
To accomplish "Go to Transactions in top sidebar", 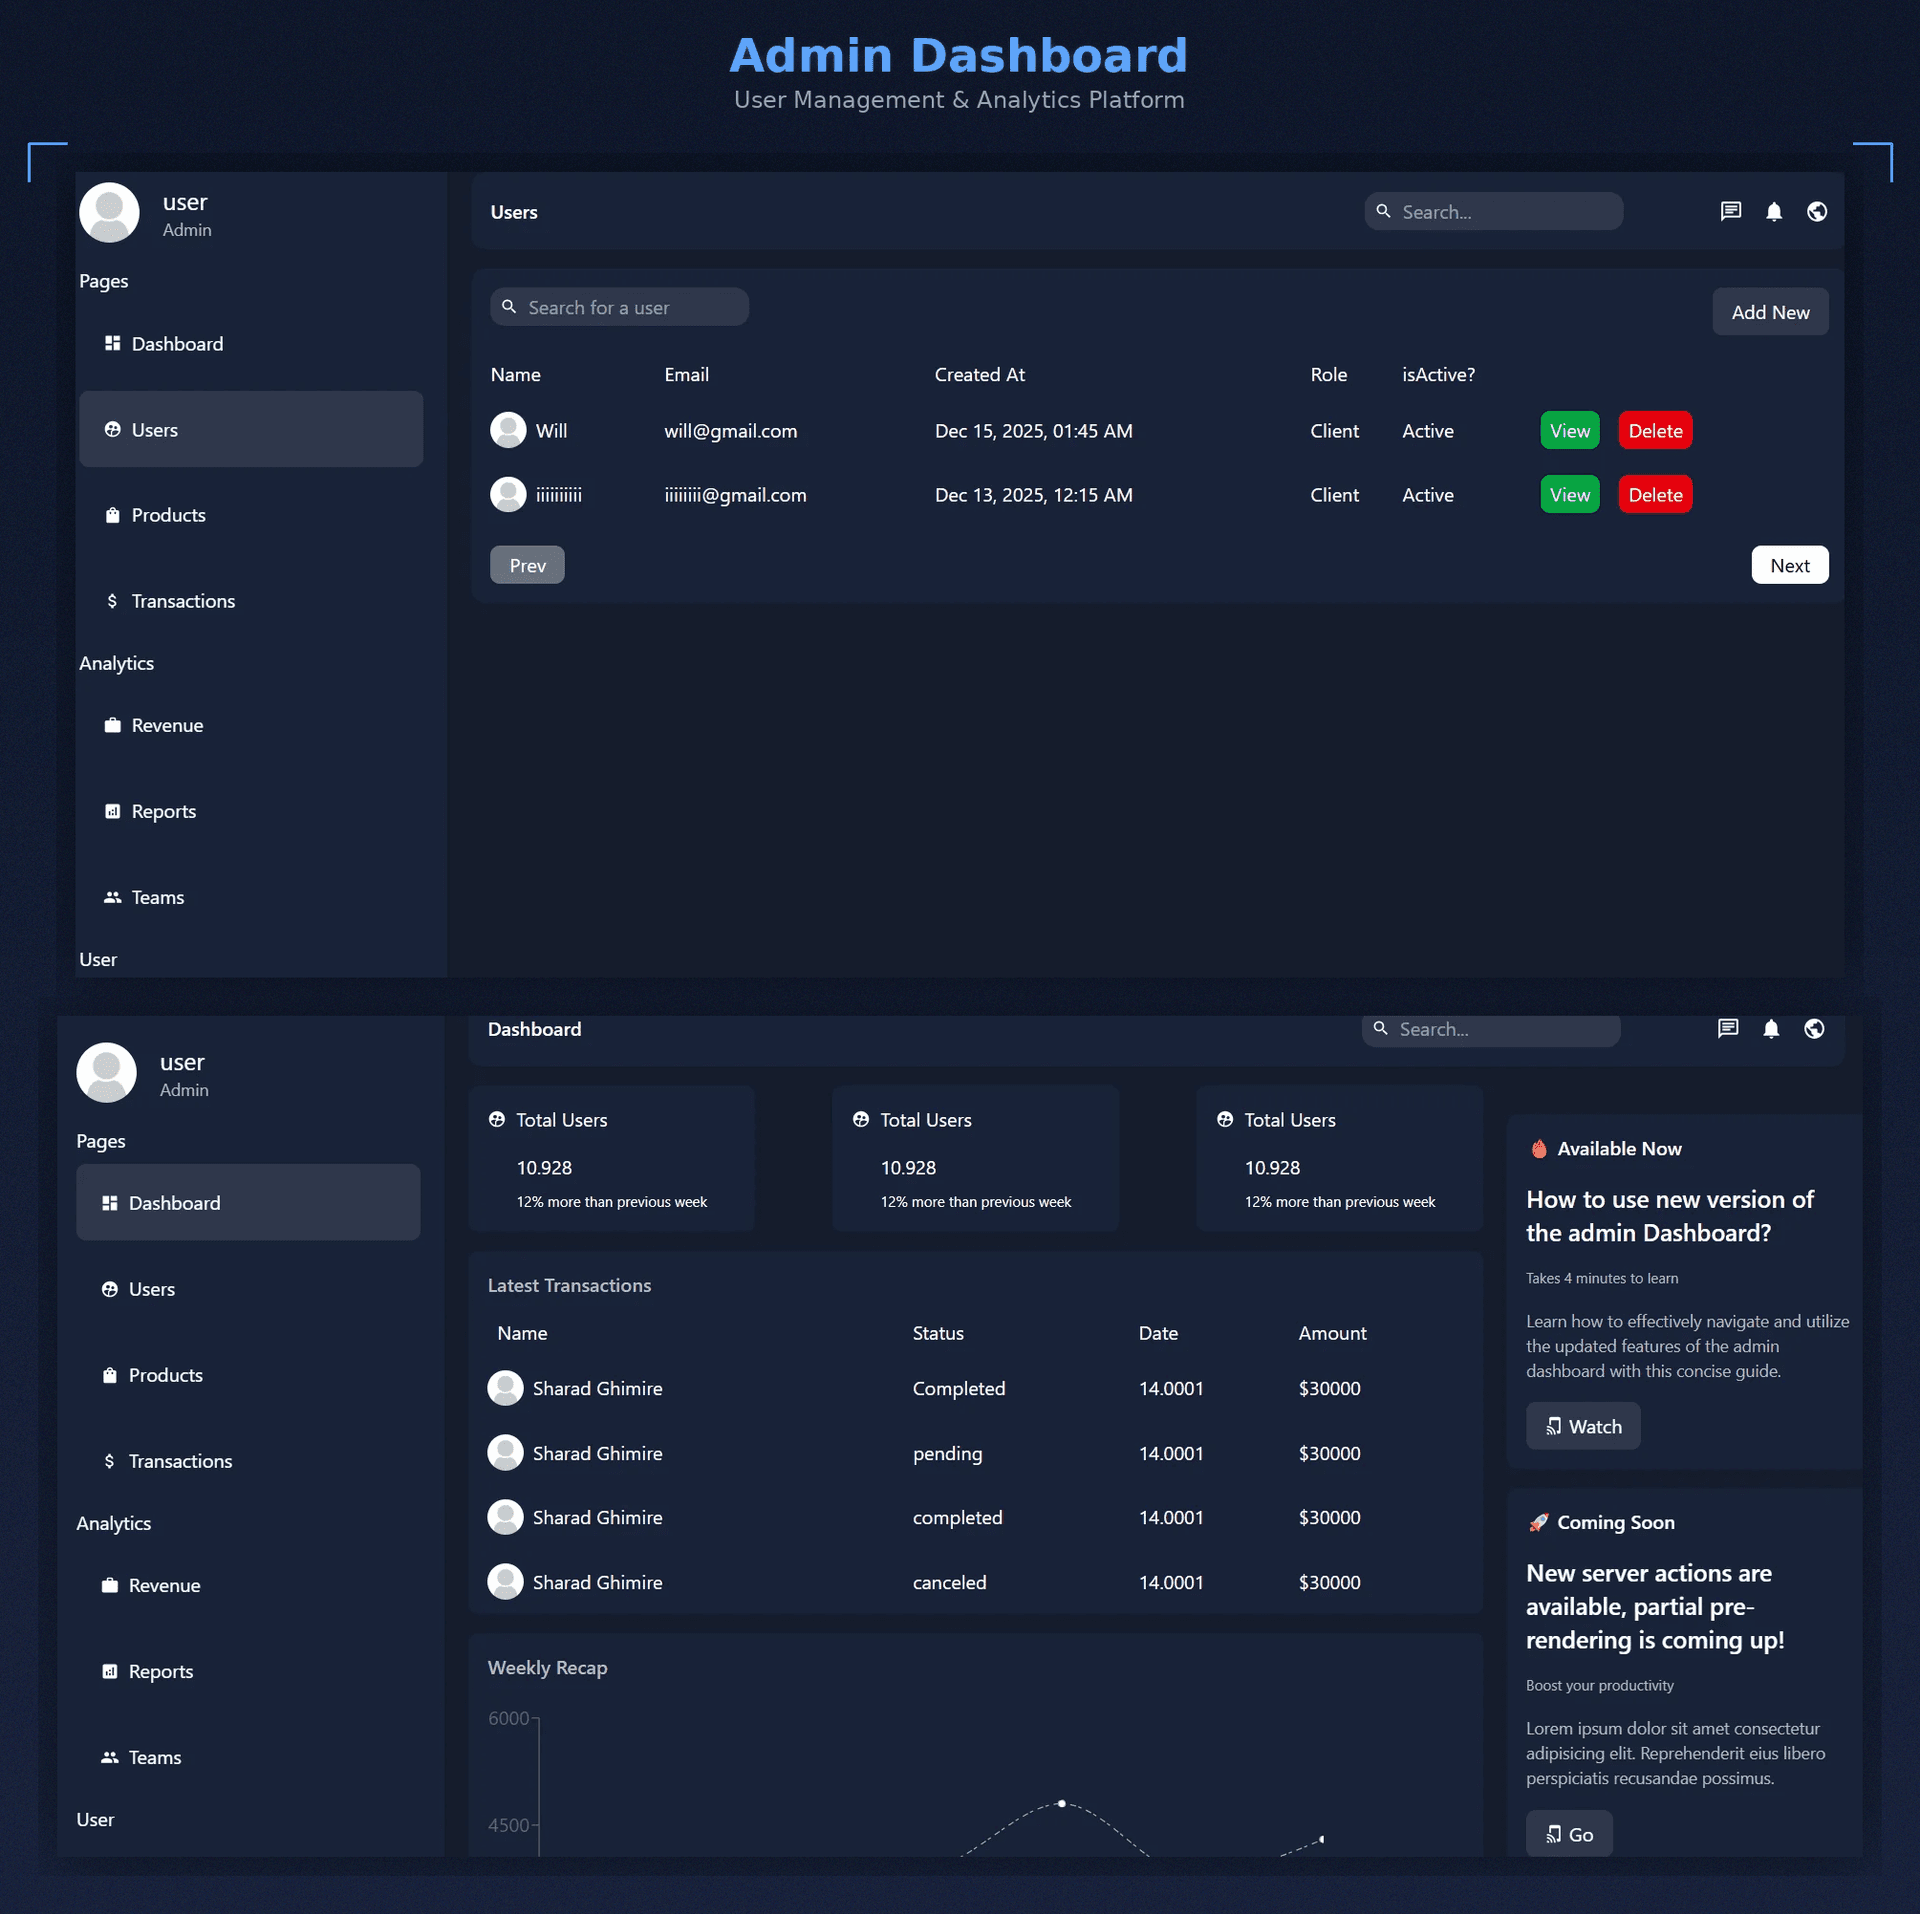I will click(x=183, y=601).
